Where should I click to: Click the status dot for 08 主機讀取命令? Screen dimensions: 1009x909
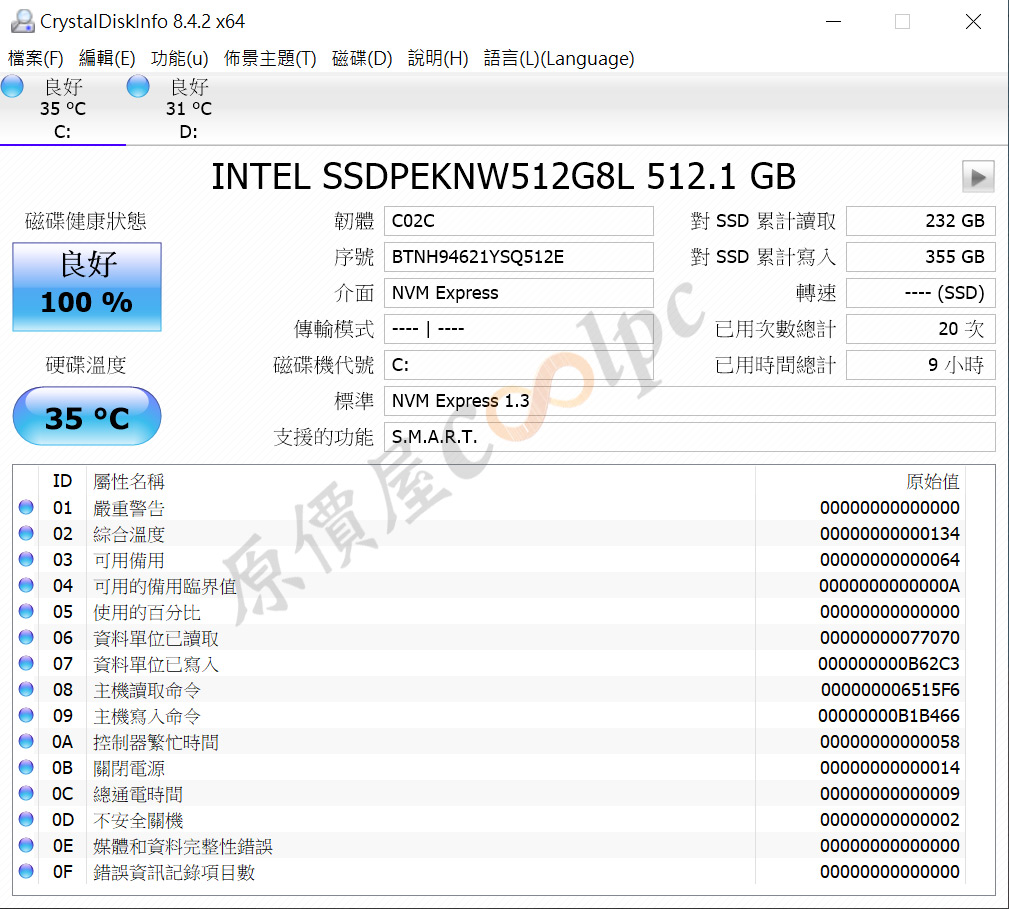[x=26, y=690]
